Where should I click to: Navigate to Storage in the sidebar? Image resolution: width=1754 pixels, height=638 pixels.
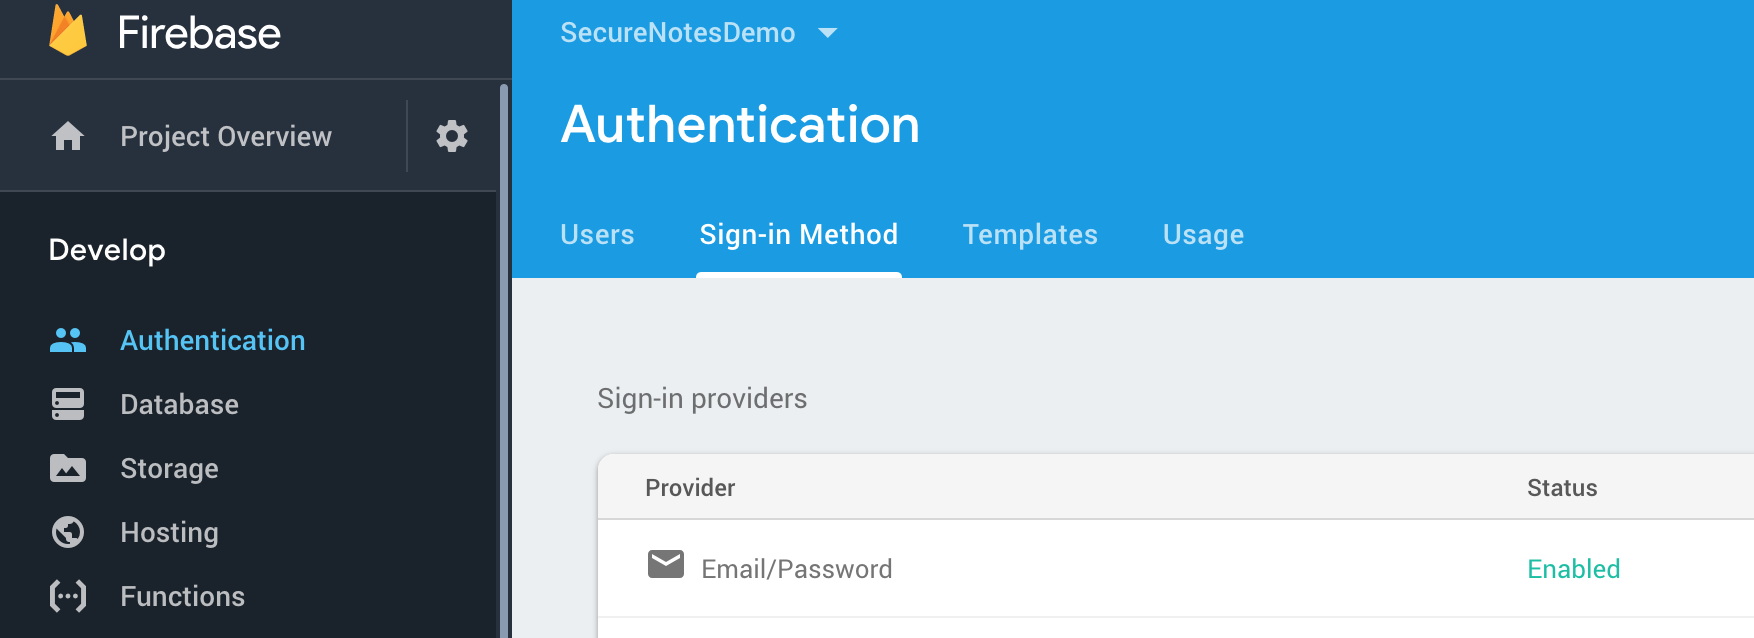pos(169,468)
